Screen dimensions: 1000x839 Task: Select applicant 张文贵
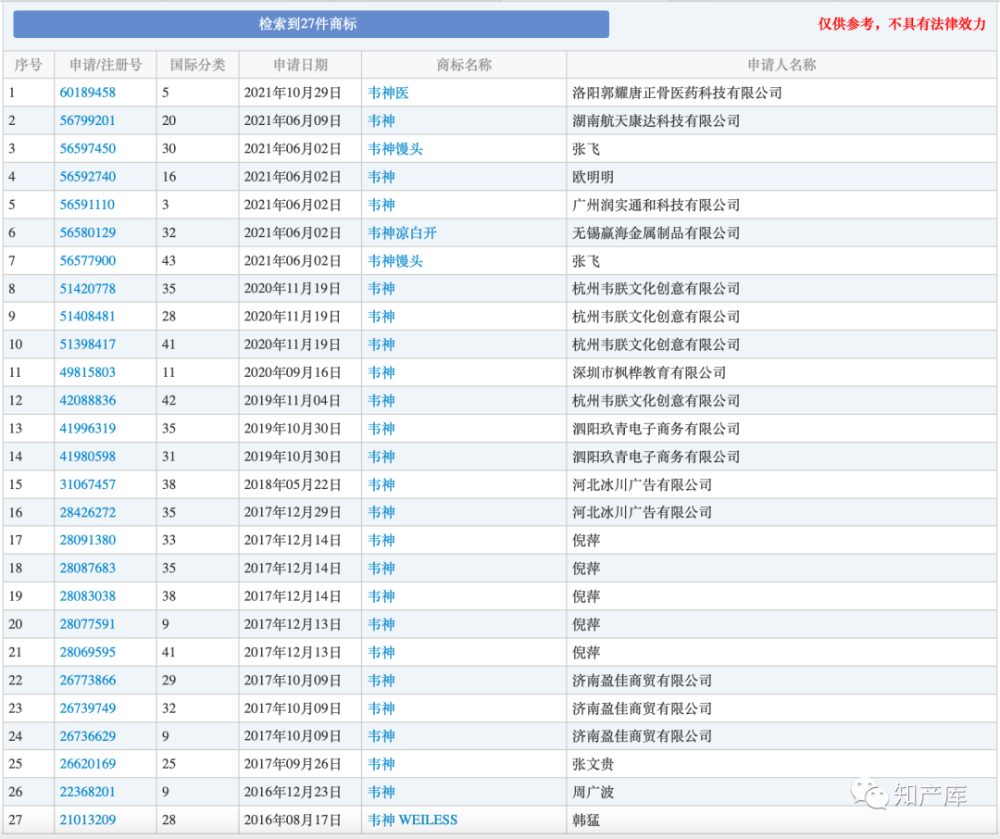coord(592,764)
